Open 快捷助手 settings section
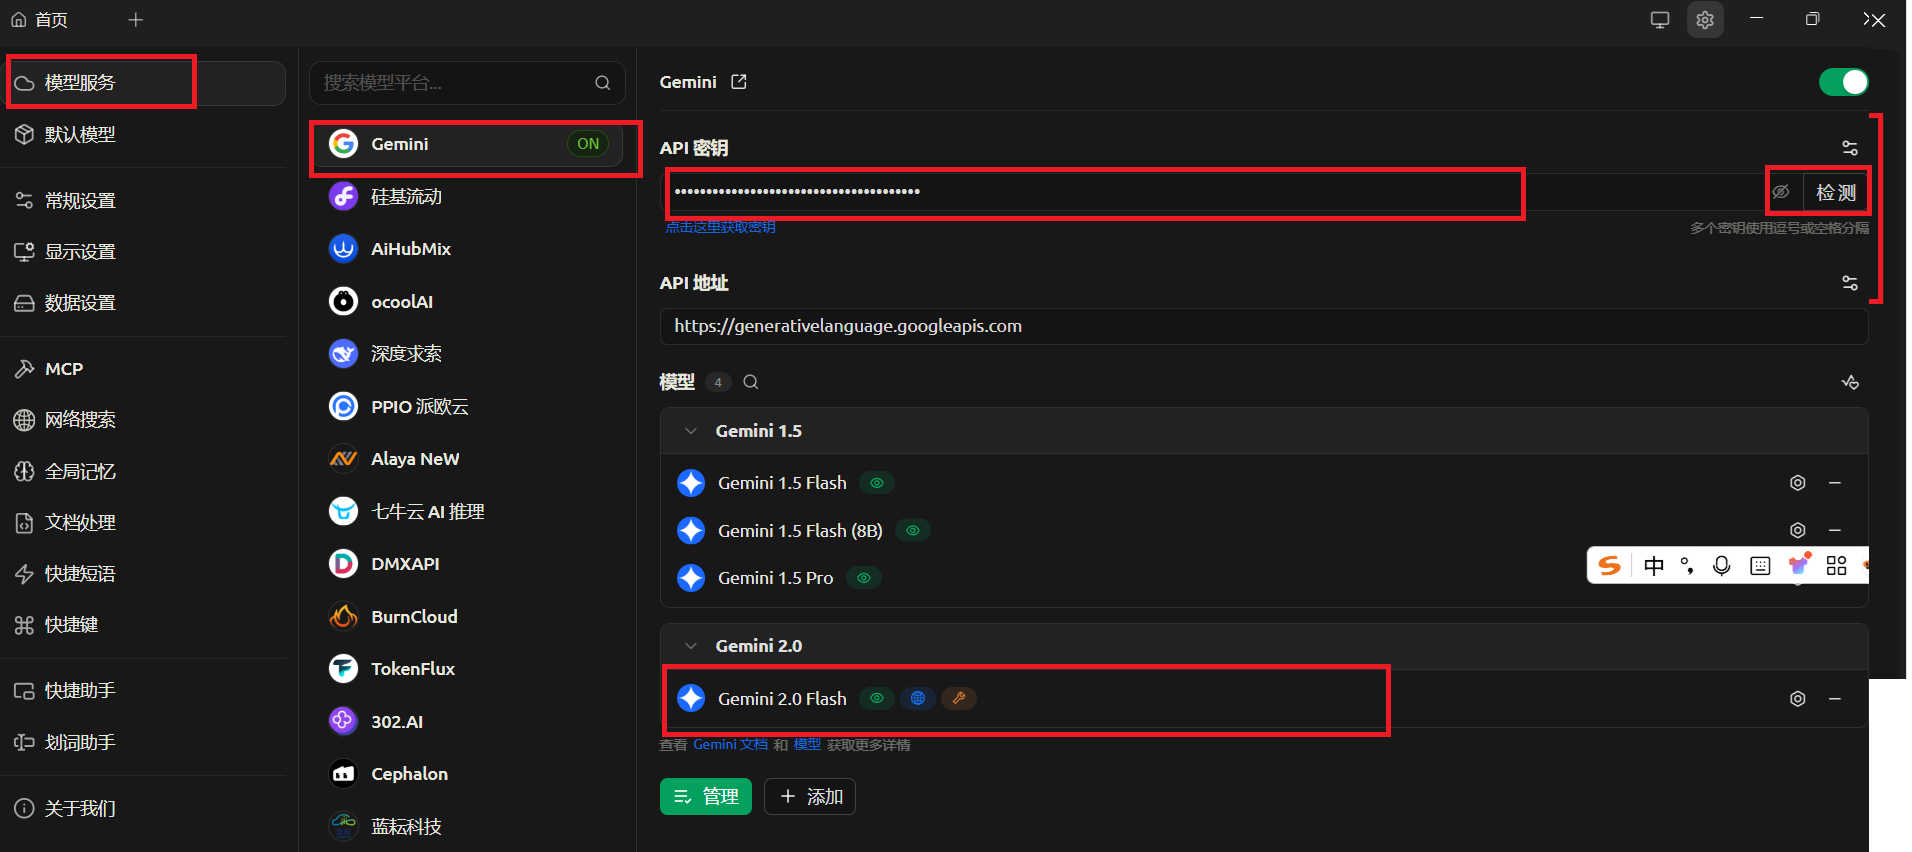 [145, 691]
